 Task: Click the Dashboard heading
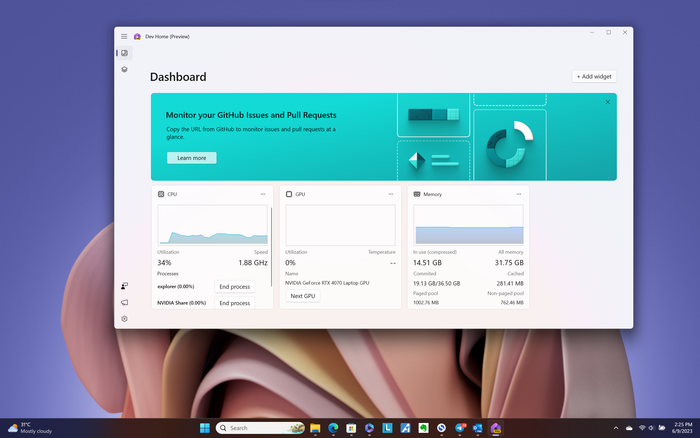point(178,77)
